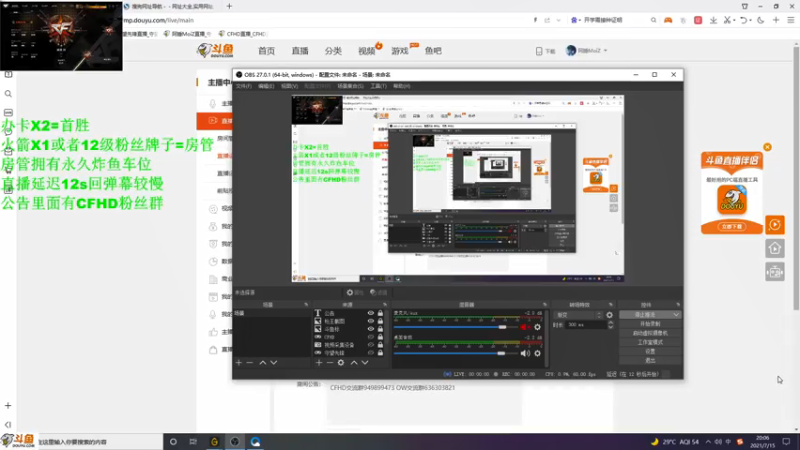Viewport: 800px width, 450px height.
Task: Move the source up in the Sources panel
Action: coord(354,363)
